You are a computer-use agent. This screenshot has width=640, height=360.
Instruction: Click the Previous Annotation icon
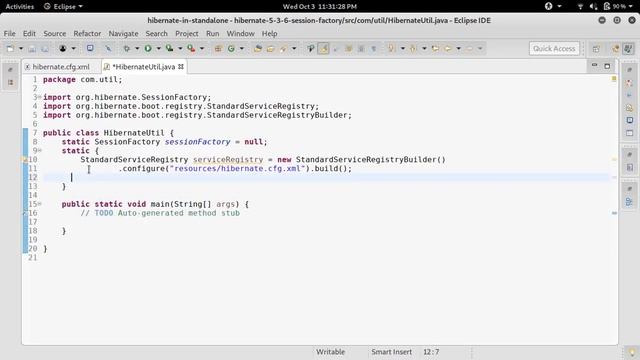click(x=413, y=49)
